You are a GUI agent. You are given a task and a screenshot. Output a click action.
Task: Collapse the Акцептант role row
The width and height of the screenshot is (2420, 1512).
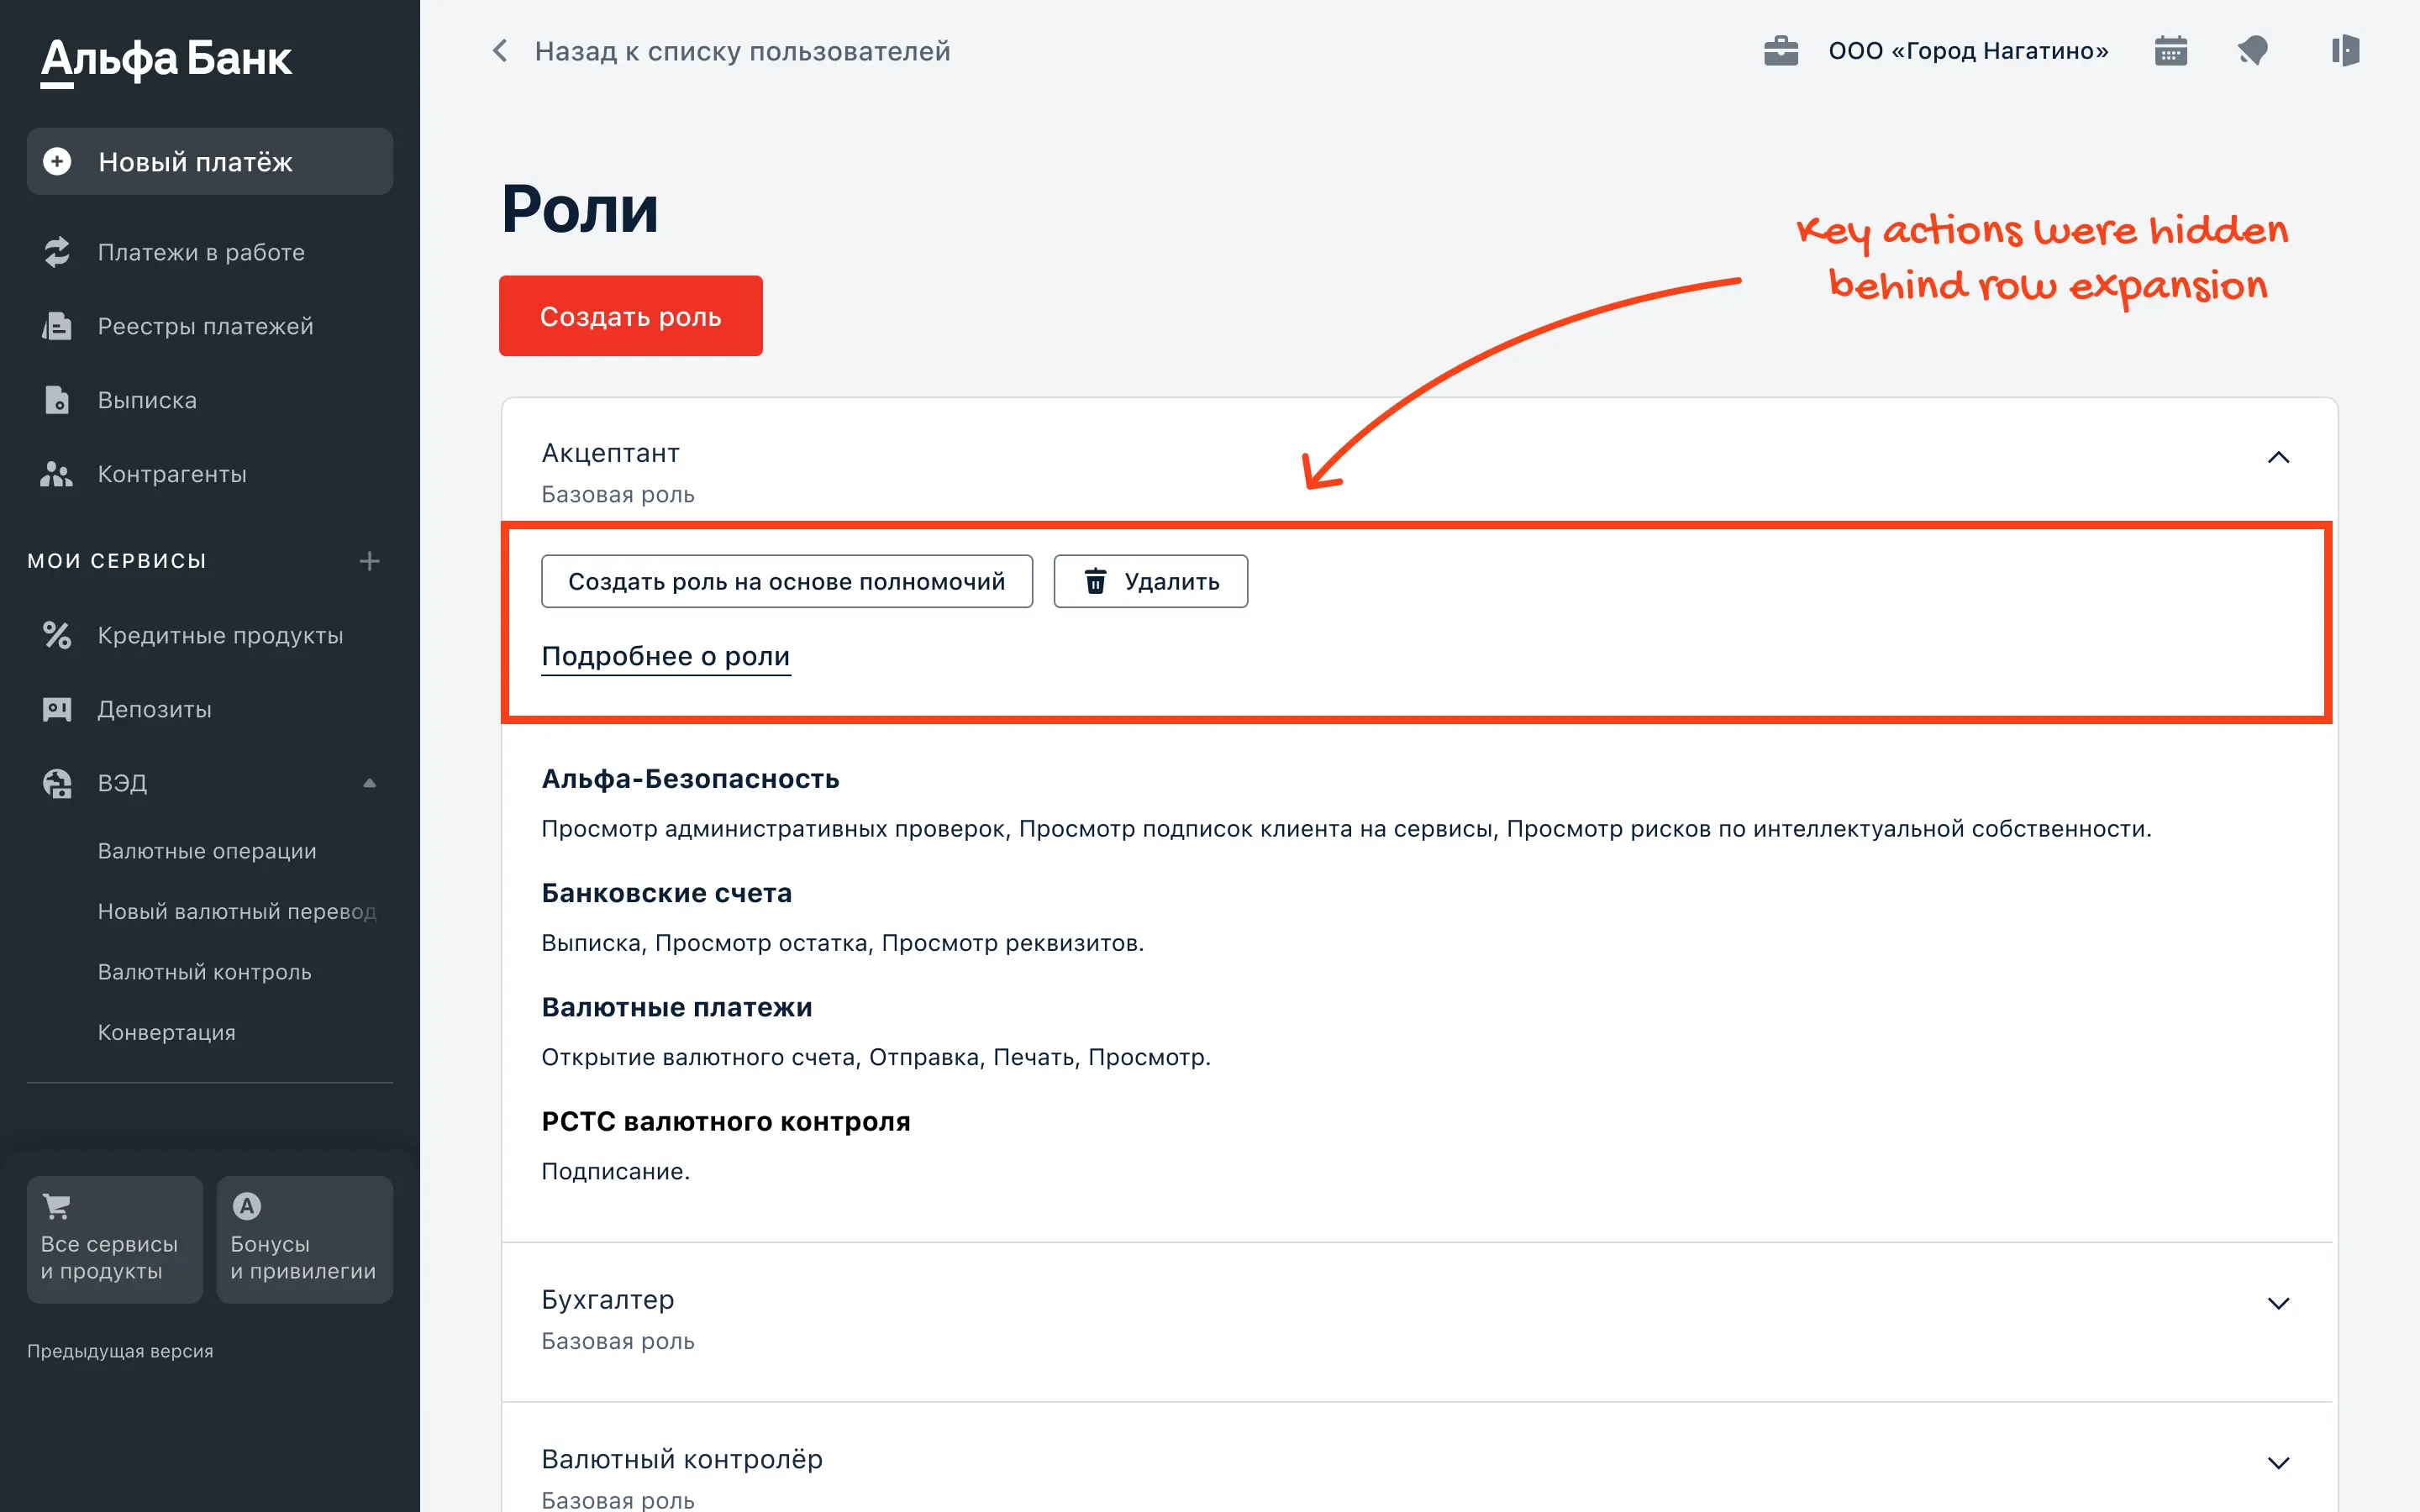point(2278,458)
